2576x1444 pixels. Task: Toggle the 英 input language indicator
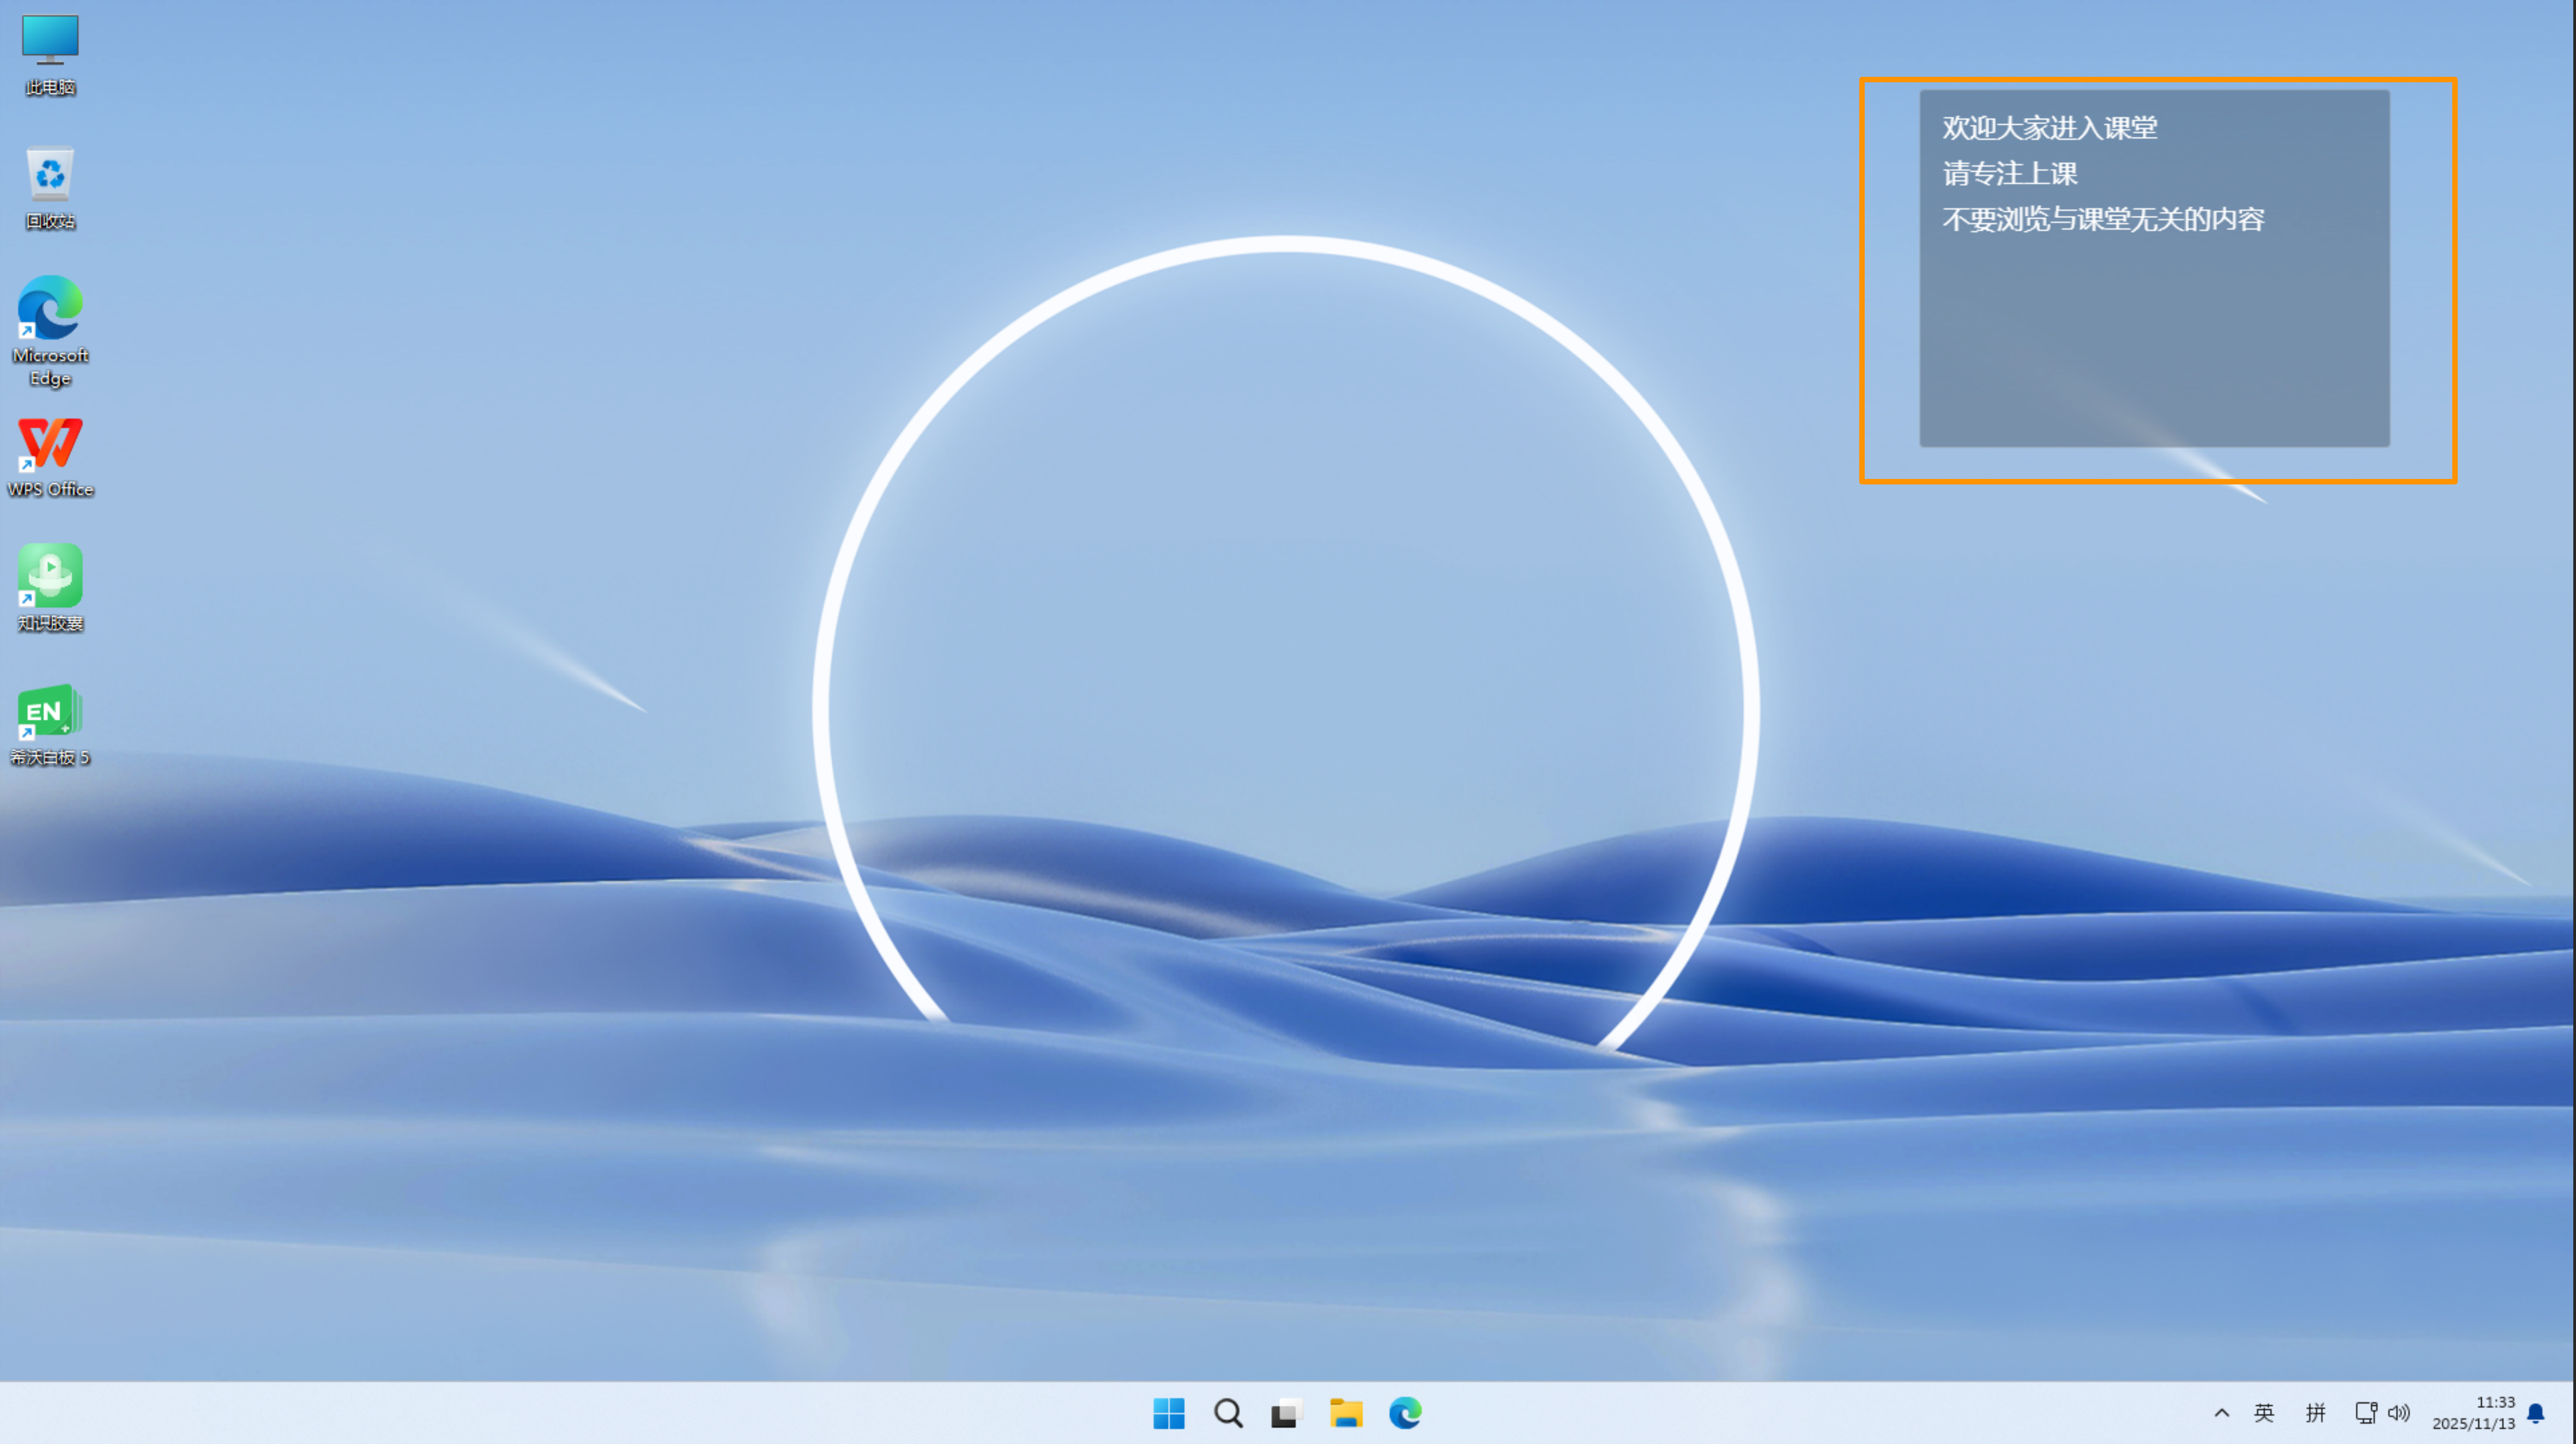click(2264, 1413)
